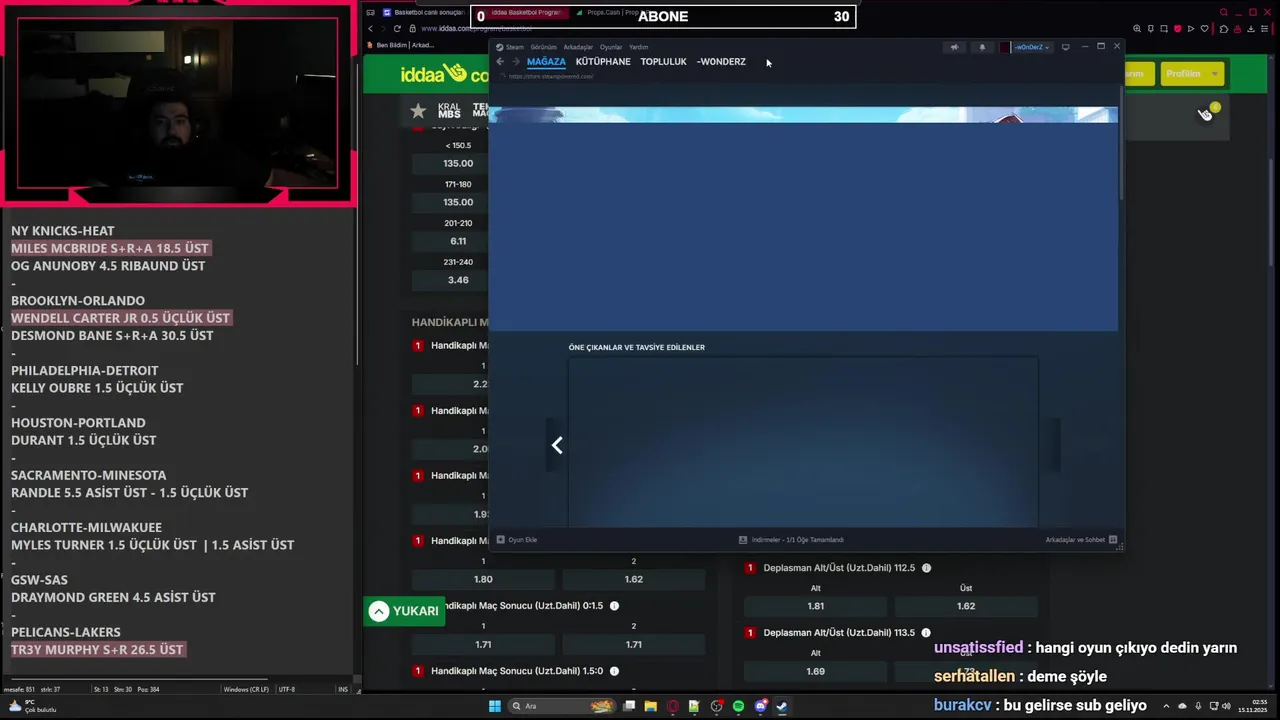Click the line MILES MCBRIDE S+R+A 18.5 ÜST
Viewport: 1280px width, 720px height.
[110, 248]
